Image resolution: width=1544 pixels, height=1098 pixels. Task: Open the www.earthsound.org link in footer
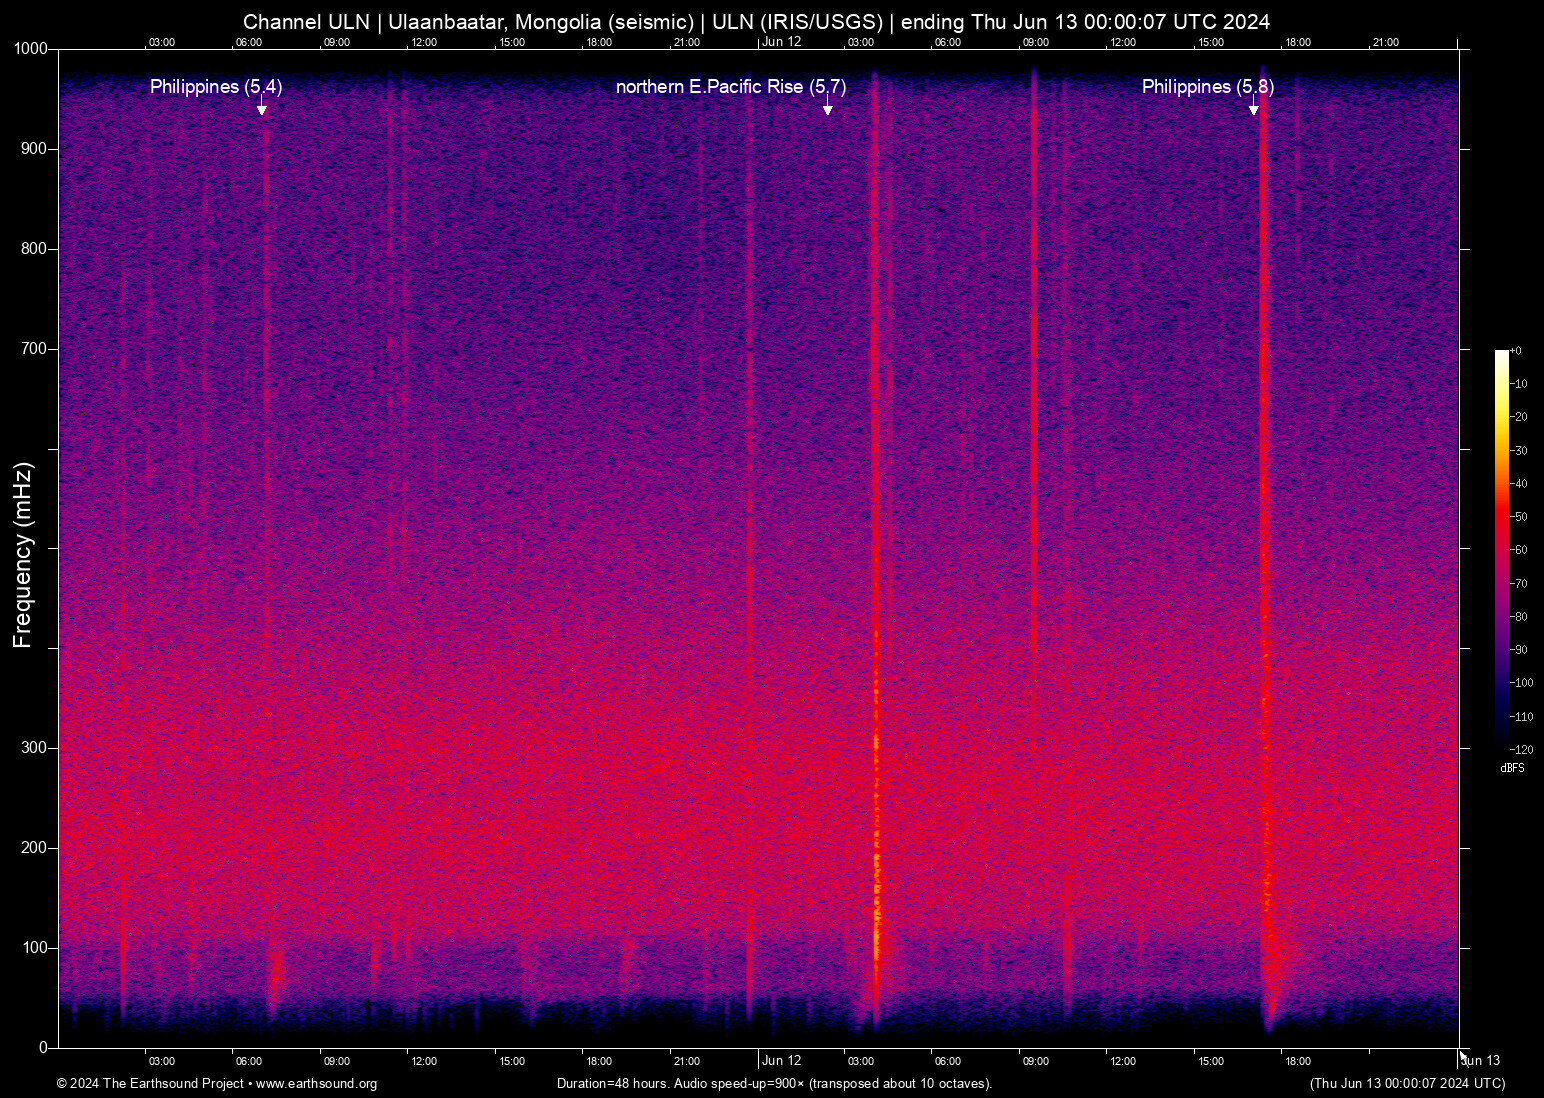pos(316,1084)
